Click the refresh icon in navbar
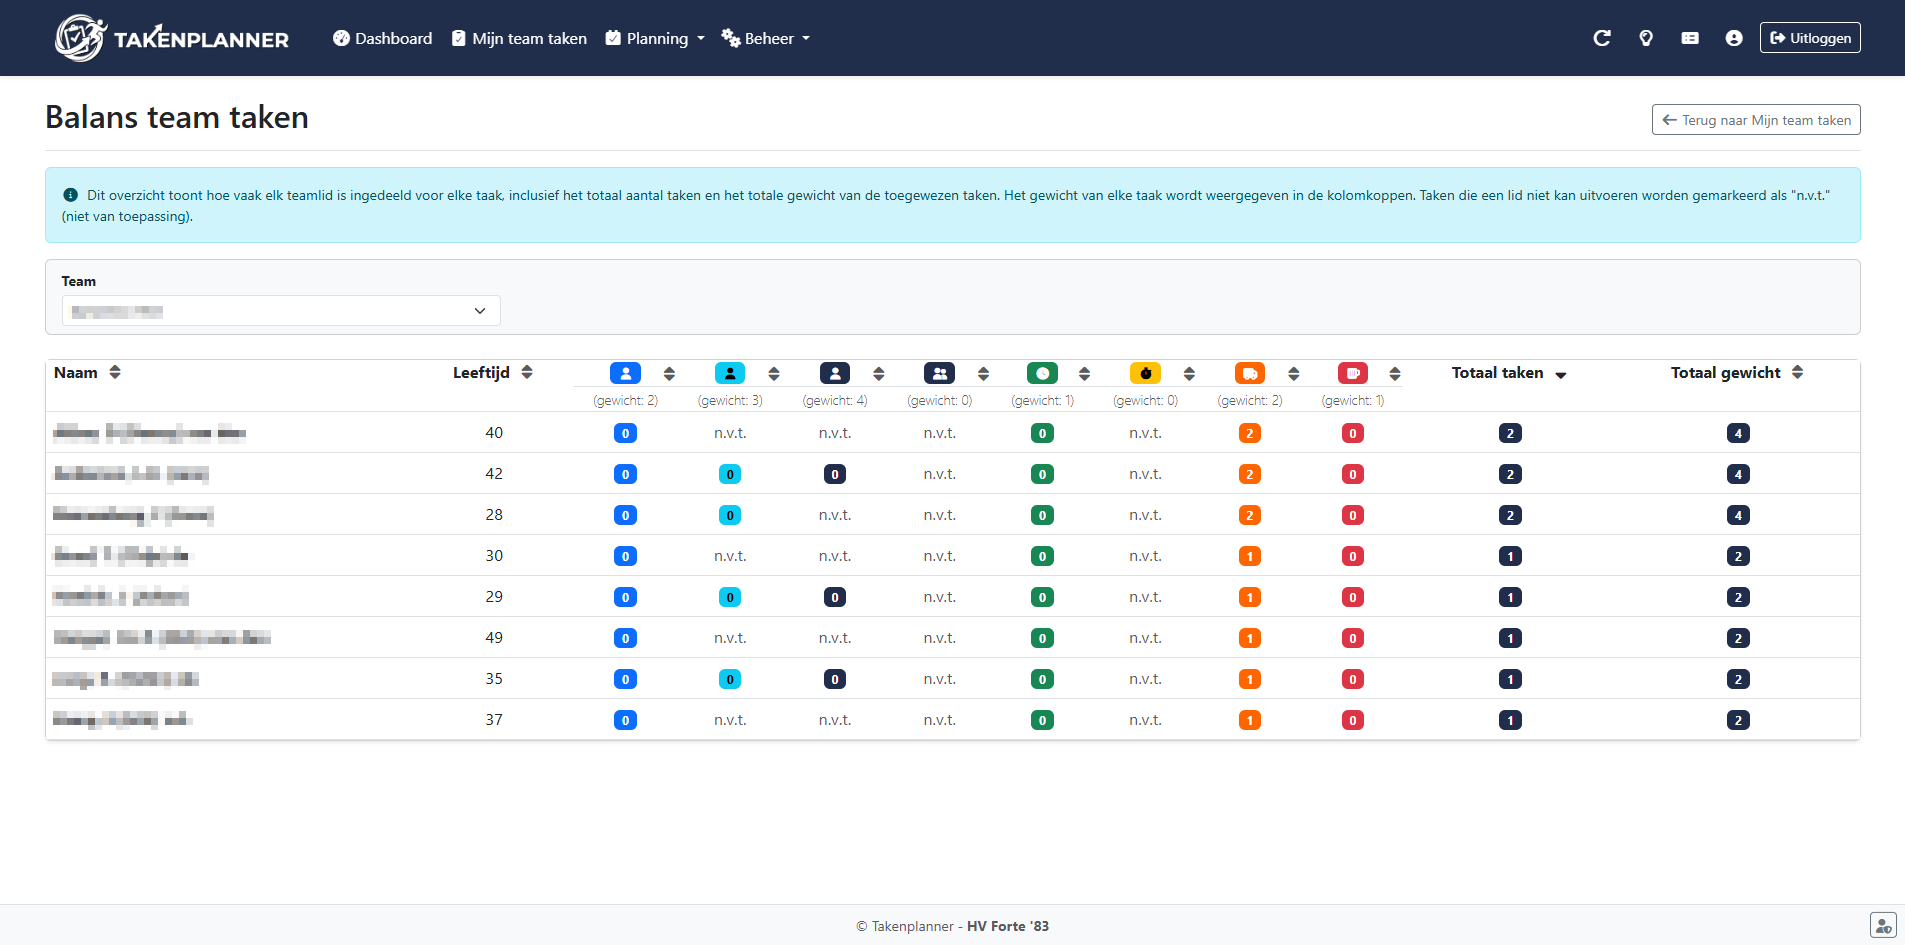Viewport: 1905px width, 945px height. click(x=1601, y=38)
